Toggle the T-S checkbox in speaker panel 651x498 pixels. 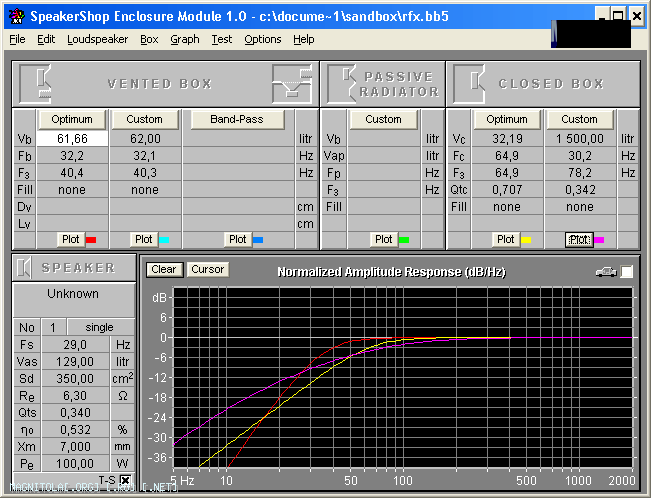click(x=125, y=480)
